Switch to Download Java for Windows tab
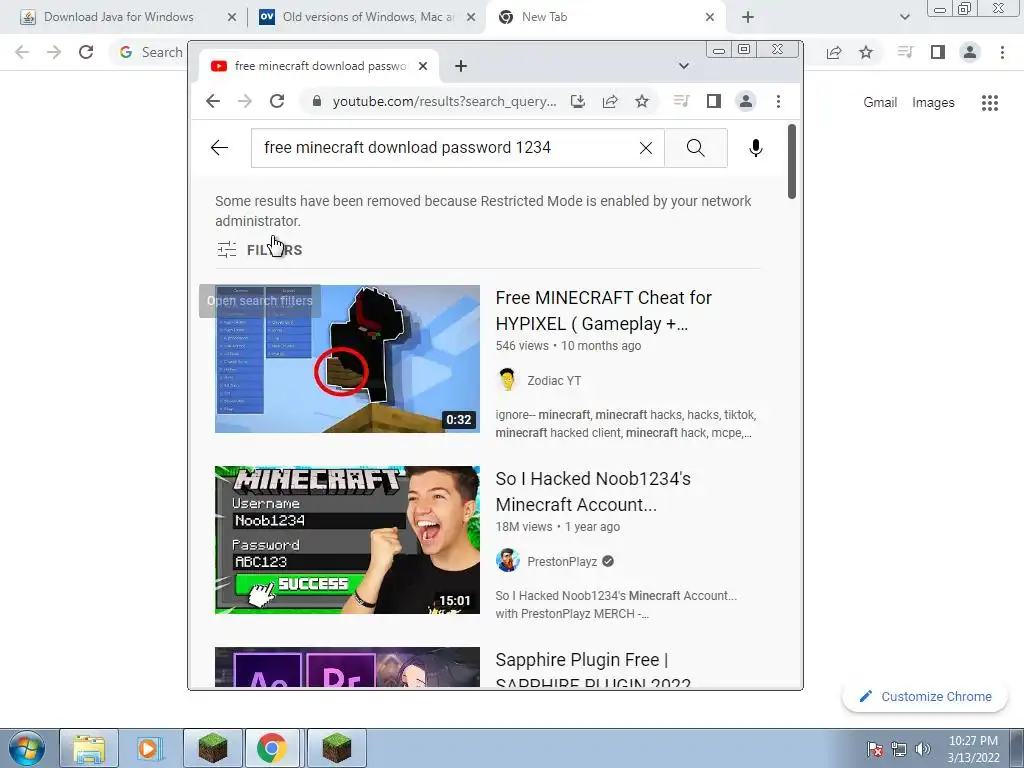This screenshot has width=1024, height=768. (x=119, y=17)
